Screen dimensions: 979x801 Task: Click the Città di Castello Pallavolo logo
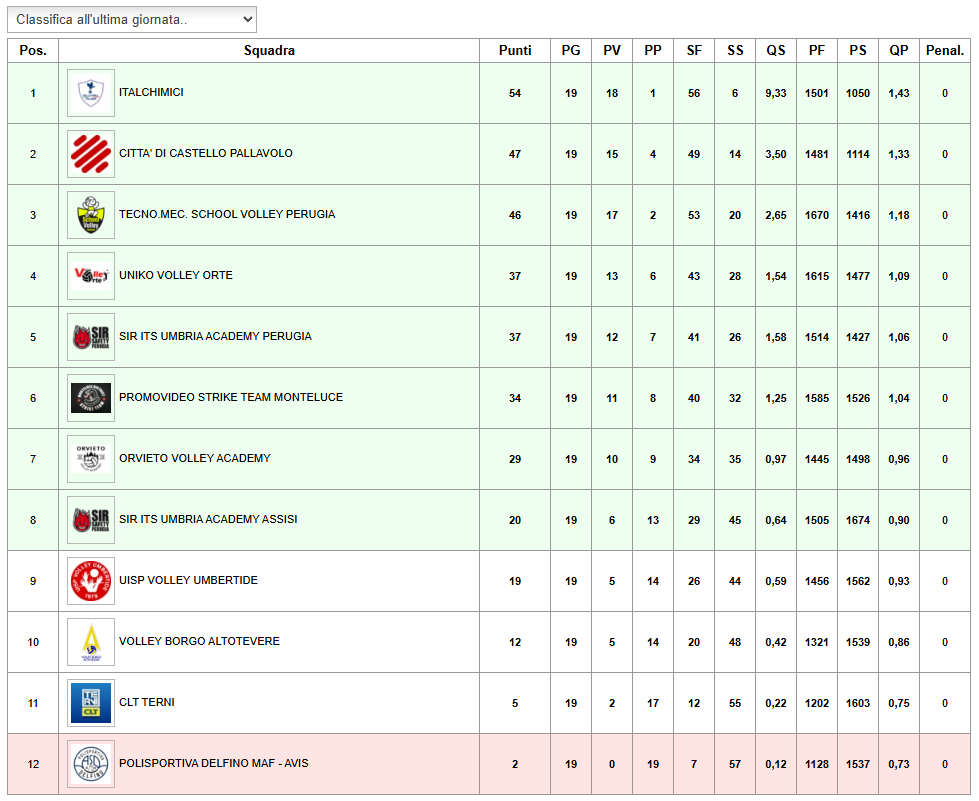pos(91,154)
